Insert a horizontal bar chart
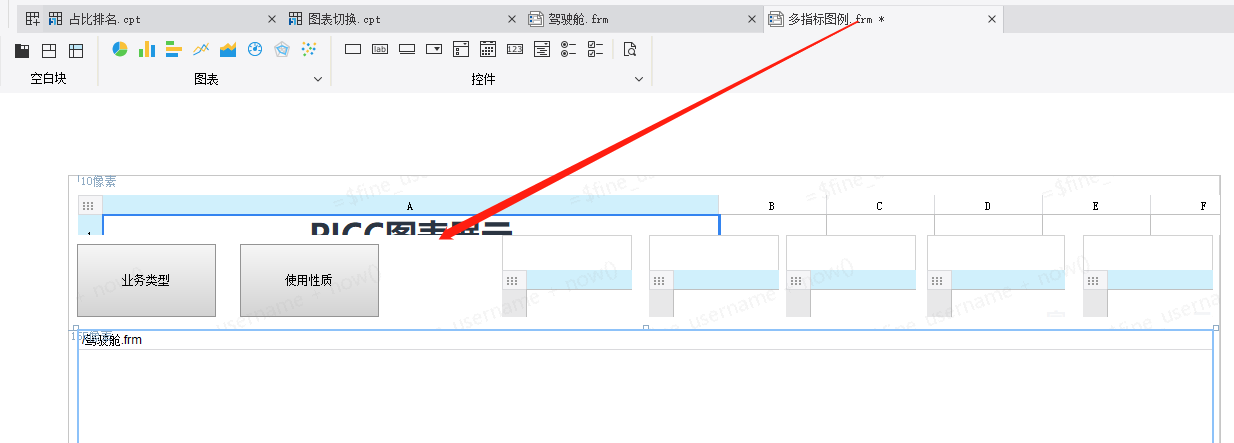Viewport: 1234px width, 443px height. (173, 49)
